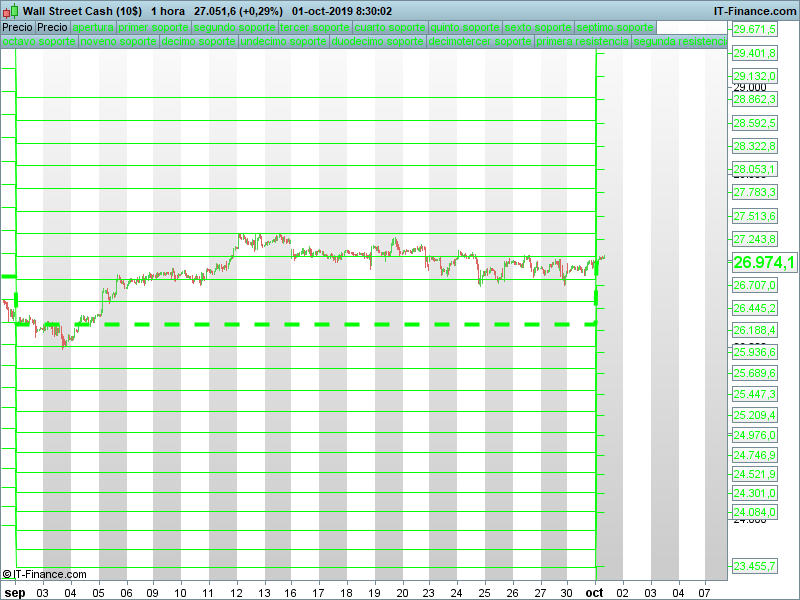
Task: Select the apertura indicator label
Action: click(x=93, y=28)
